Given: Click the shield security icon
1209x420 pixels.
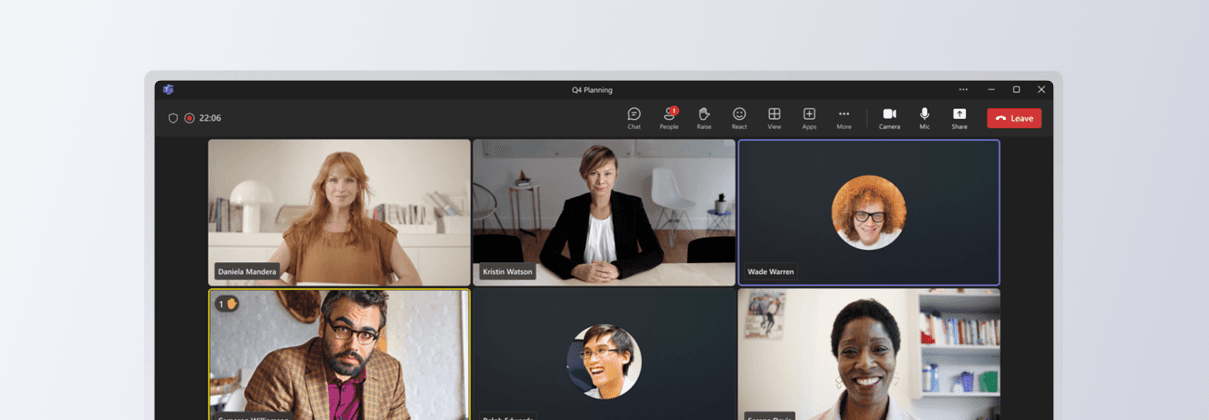Looking at the screenshot, I should point(173,118).
